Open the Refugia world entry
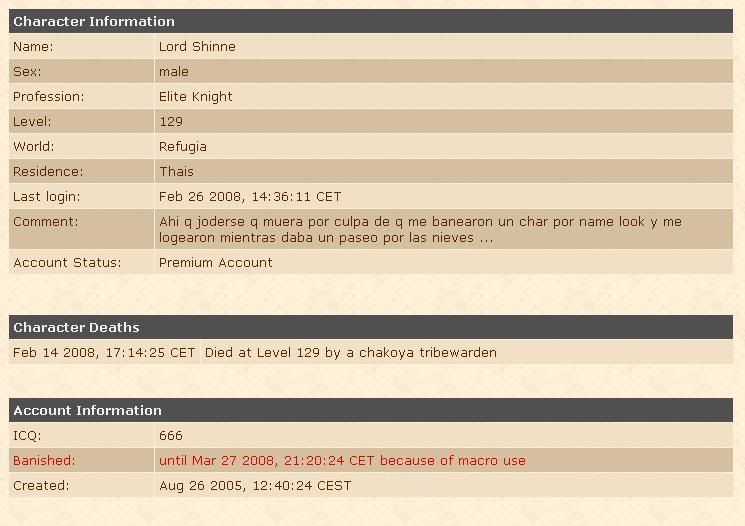The height and width of the screenshot is (526, 745). click(182, 146)
